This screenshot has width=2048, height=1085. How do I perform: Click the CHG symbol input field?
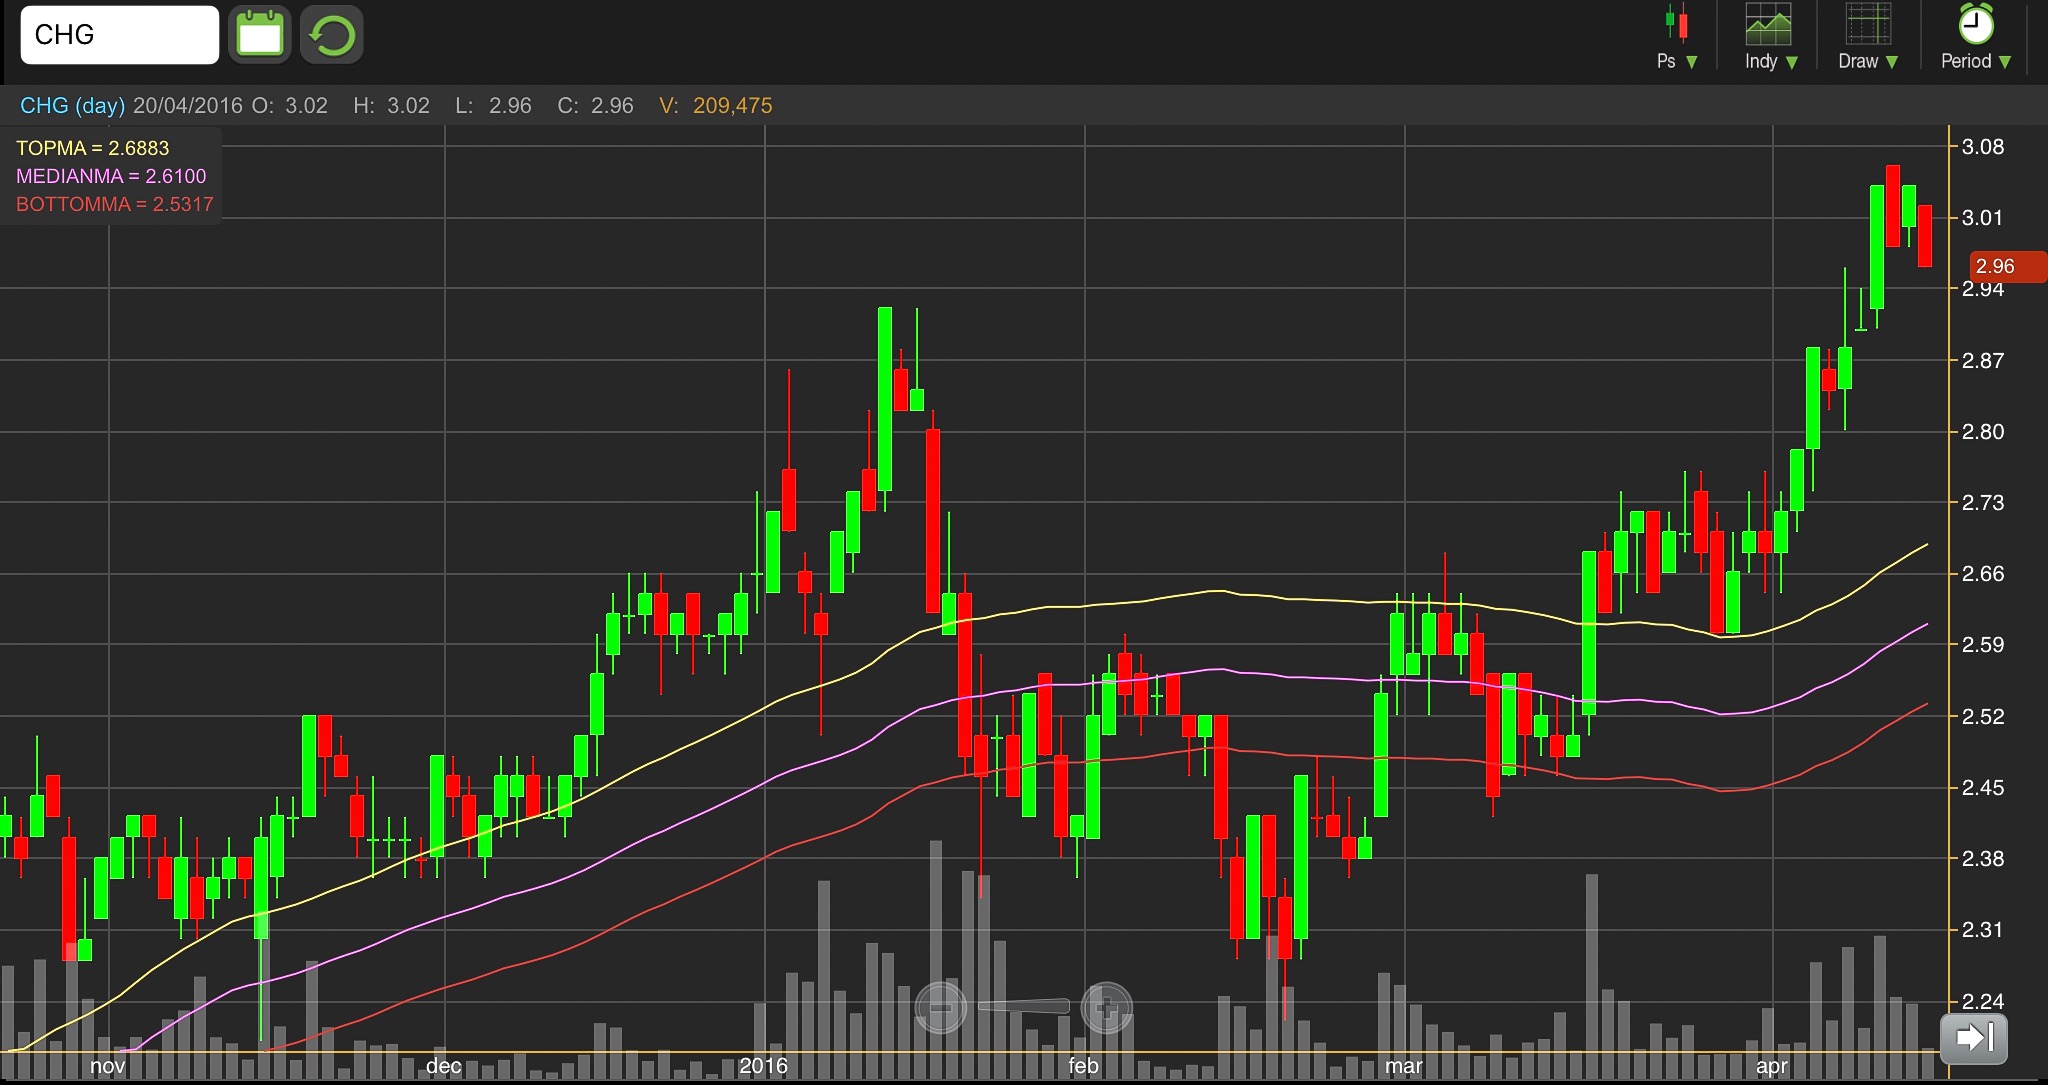(119, 35)
